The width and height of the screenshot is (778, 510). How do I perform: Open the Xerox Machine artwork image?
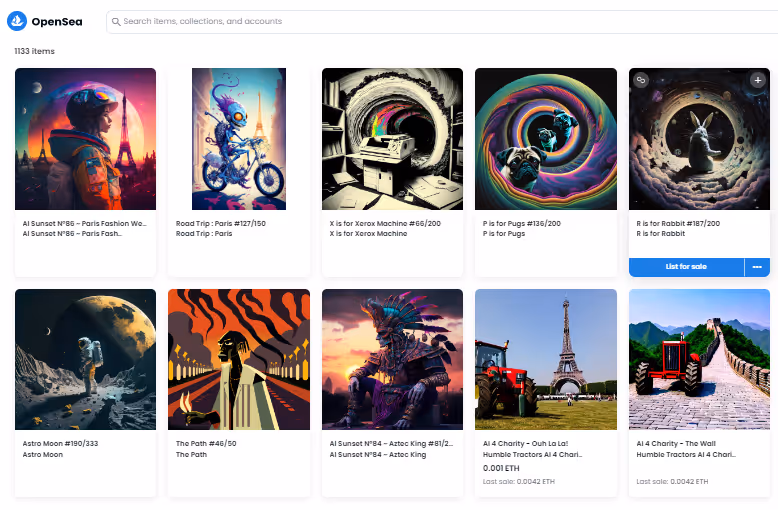click(392, 139)
